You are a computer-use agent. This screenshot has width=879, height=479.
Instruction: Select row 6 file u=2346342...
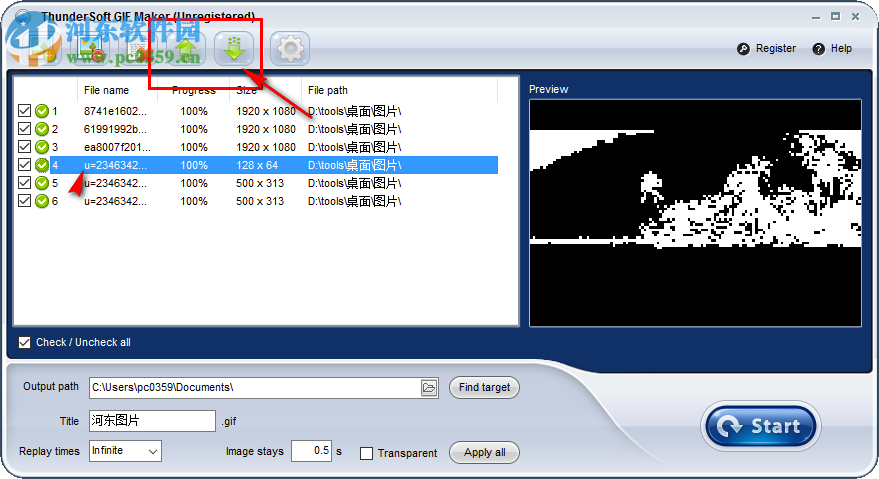point(115,201)
